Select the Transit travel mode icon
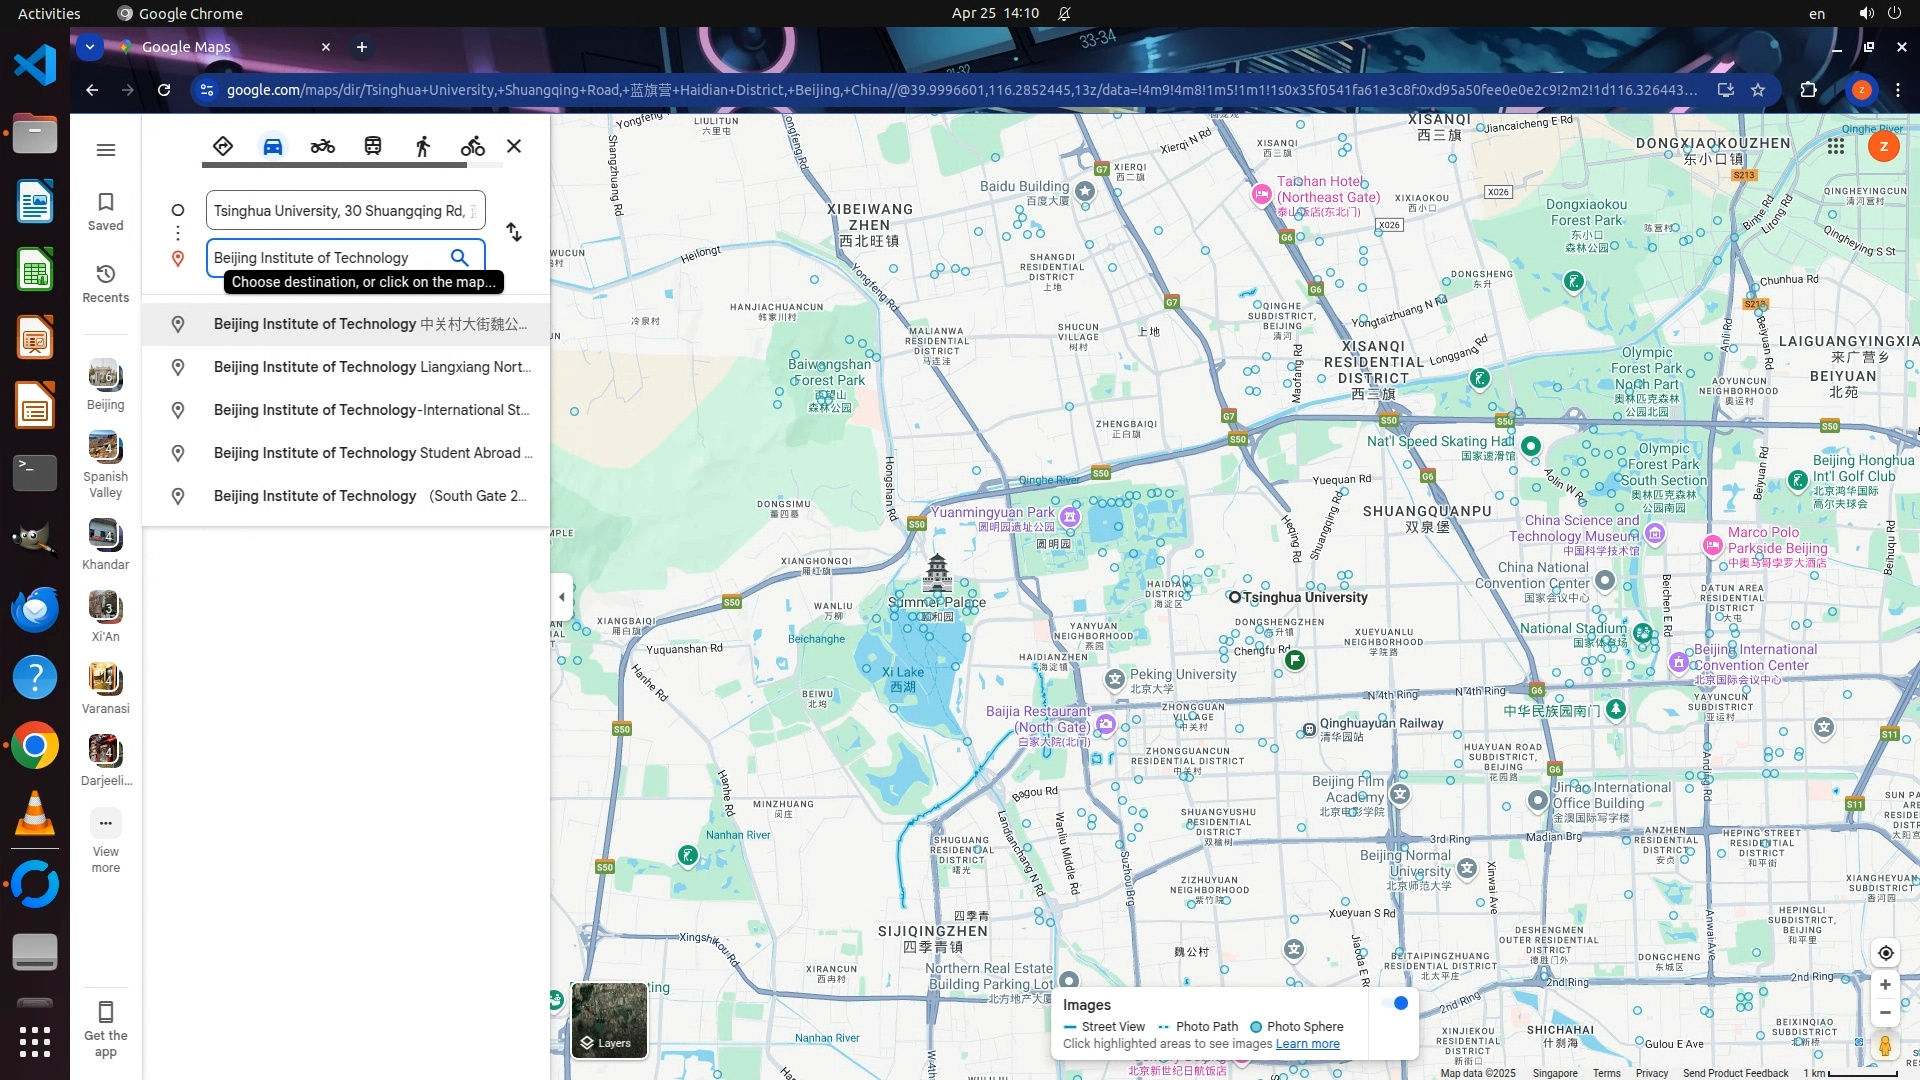The width and height of the screenshot is (1920, 1080). (x=372, y=146)
